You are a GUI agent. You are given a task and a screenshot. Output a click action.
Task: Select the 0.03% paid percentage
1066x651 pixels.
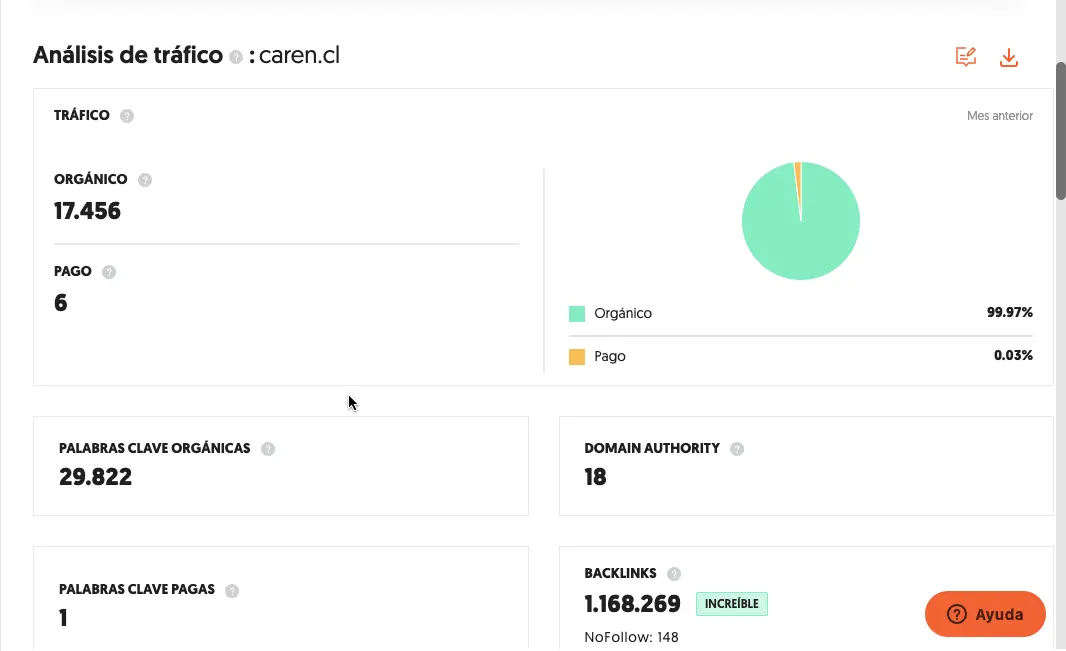pyautogui.click(x=1013, y=355)
